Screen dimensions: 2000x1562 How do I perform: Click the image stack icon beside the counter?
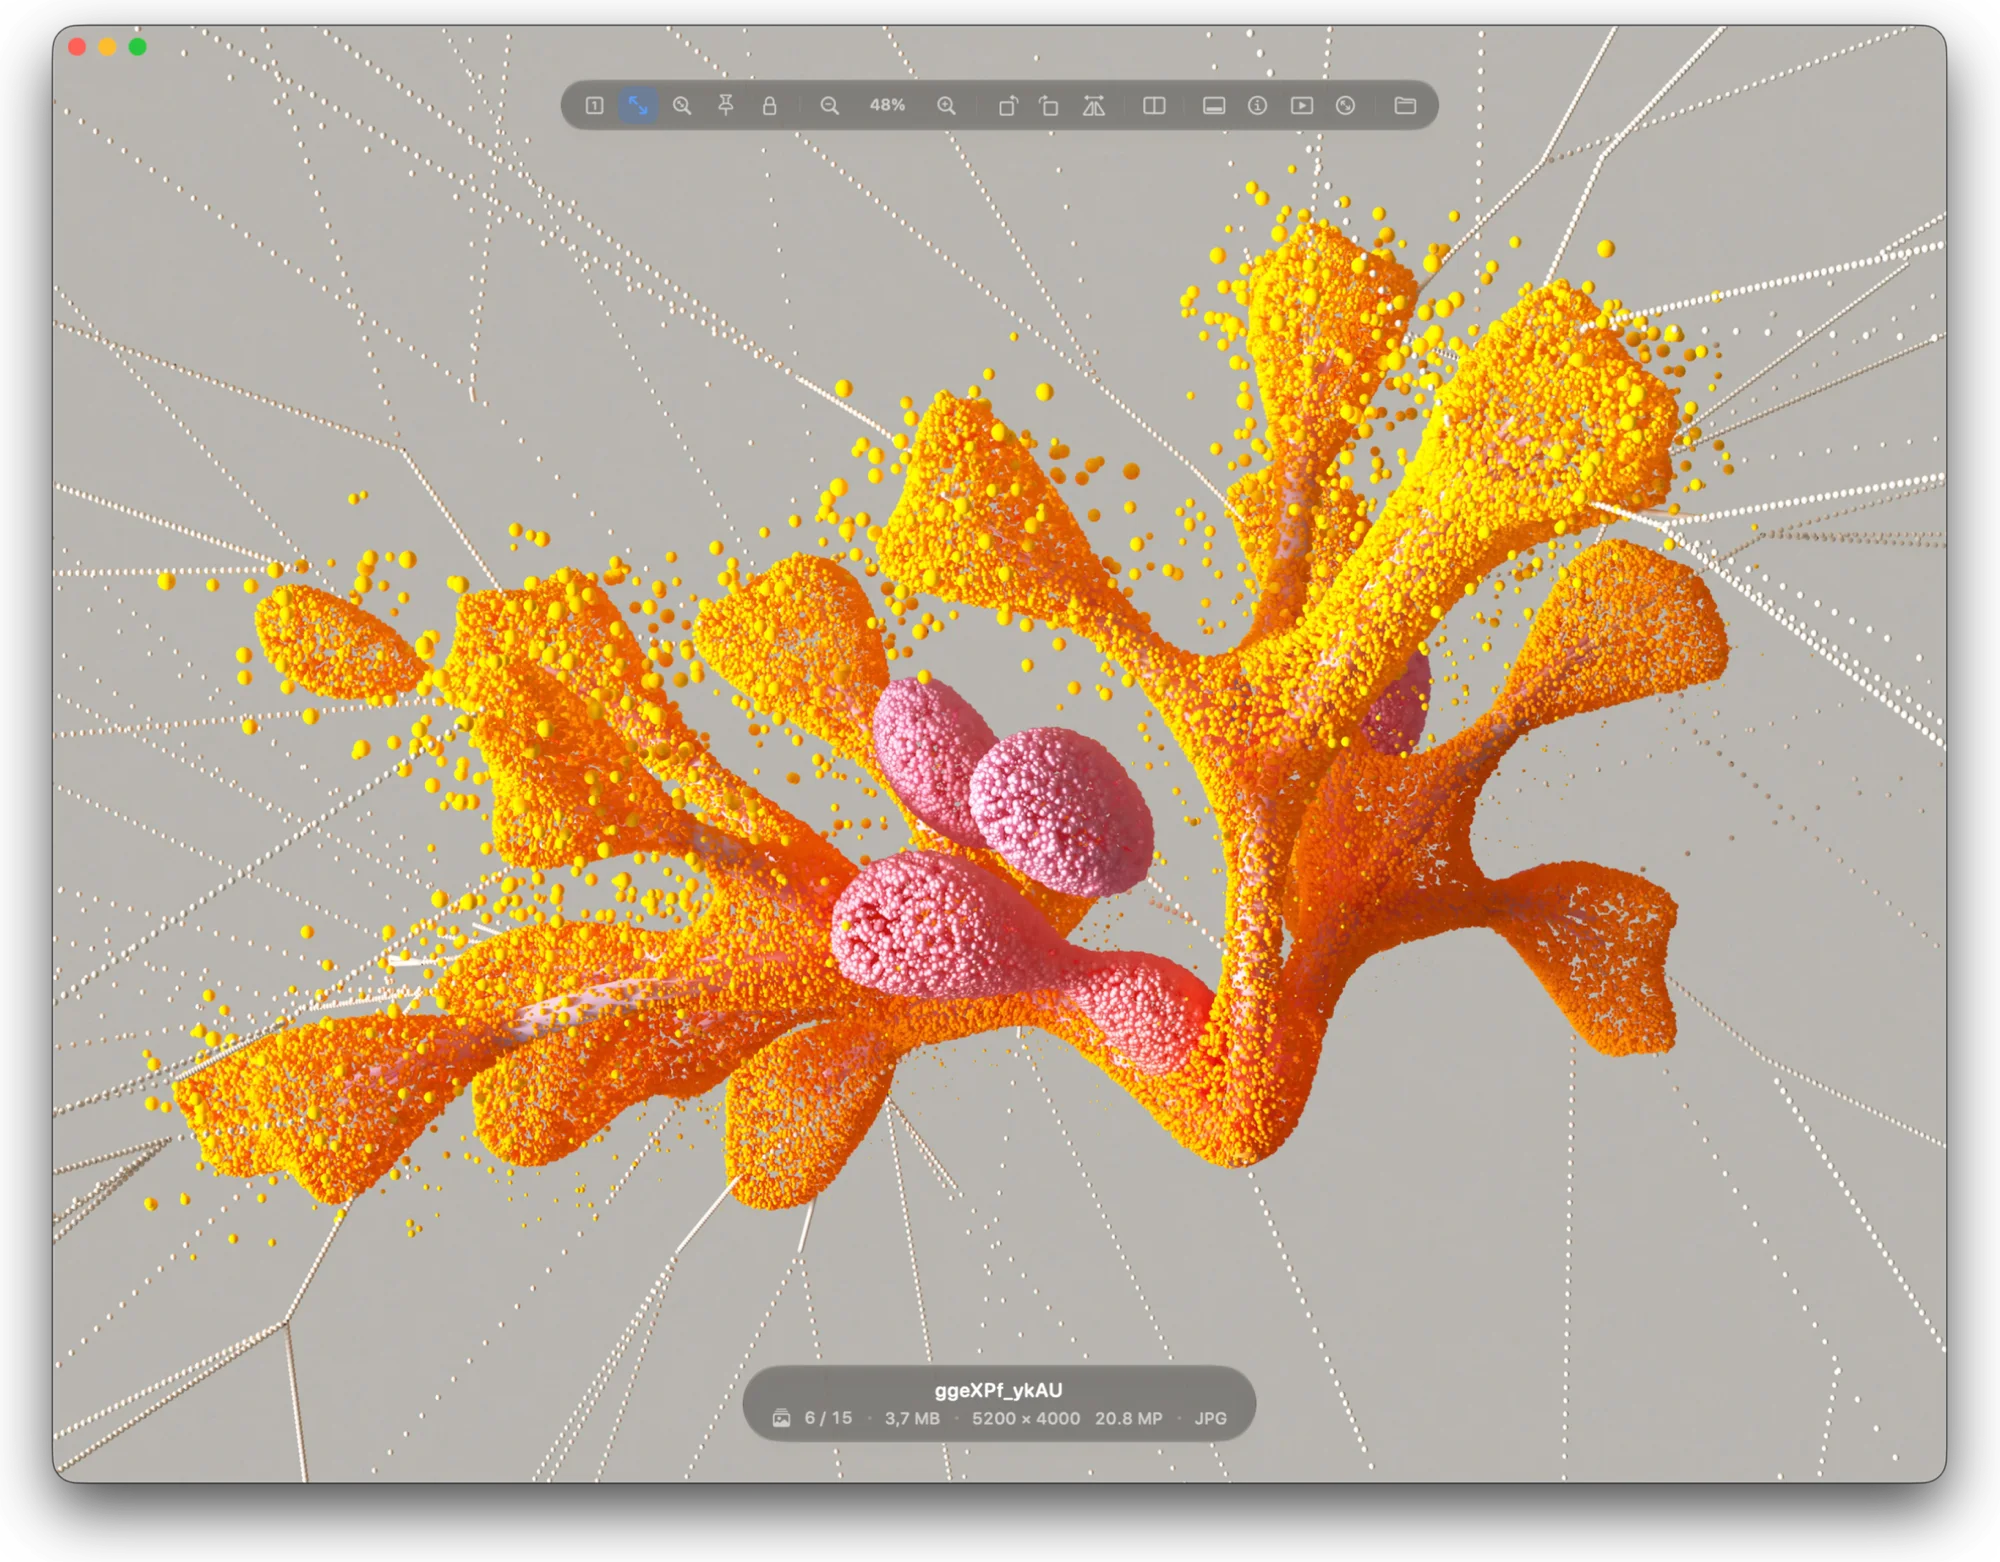782,1418
